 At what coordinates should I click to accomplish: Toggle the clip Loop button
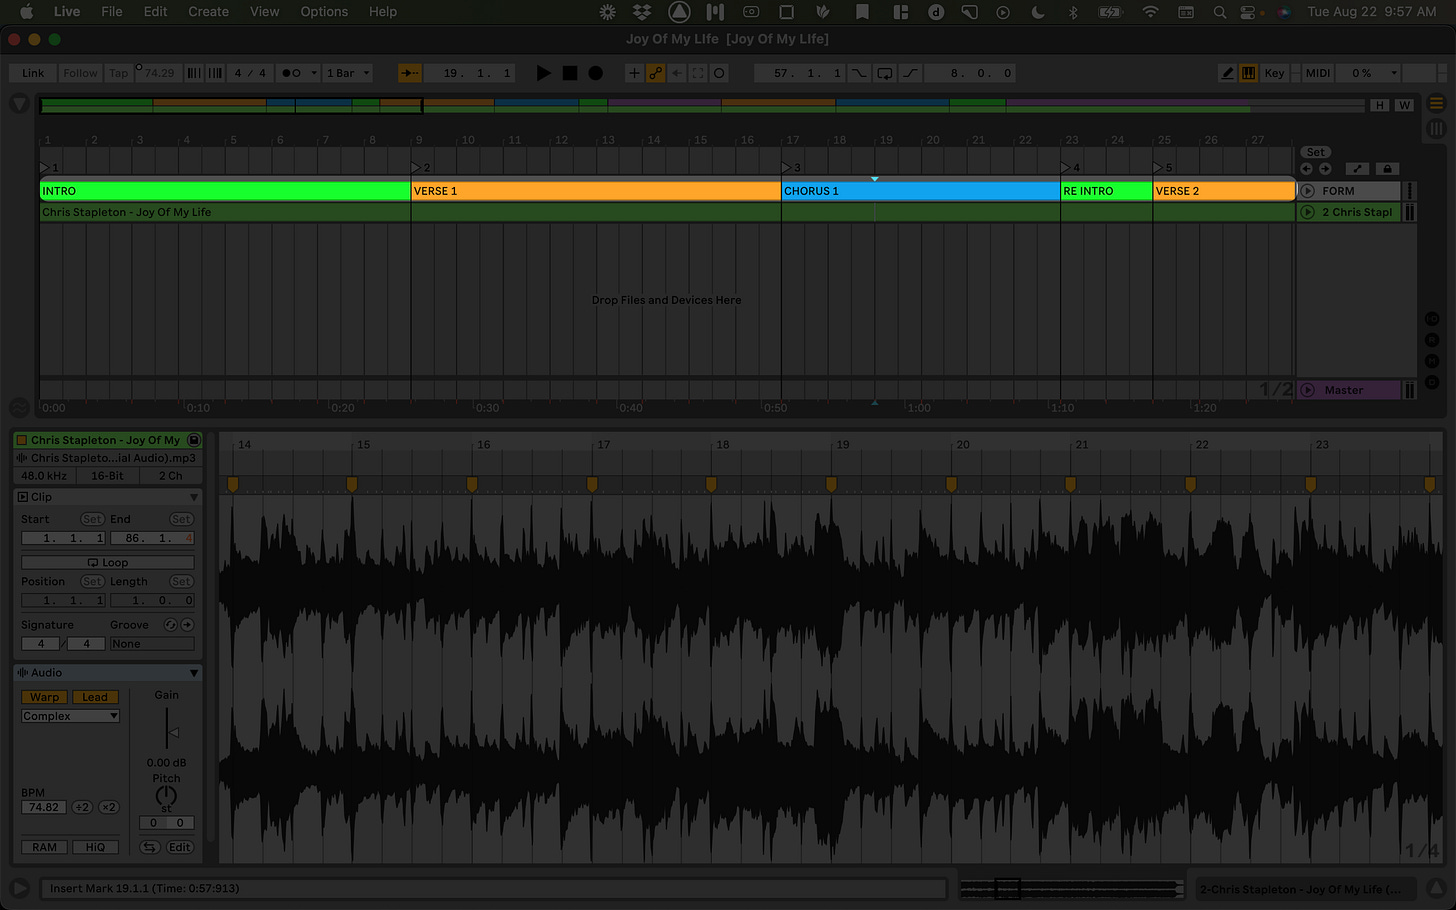point(108,563)
